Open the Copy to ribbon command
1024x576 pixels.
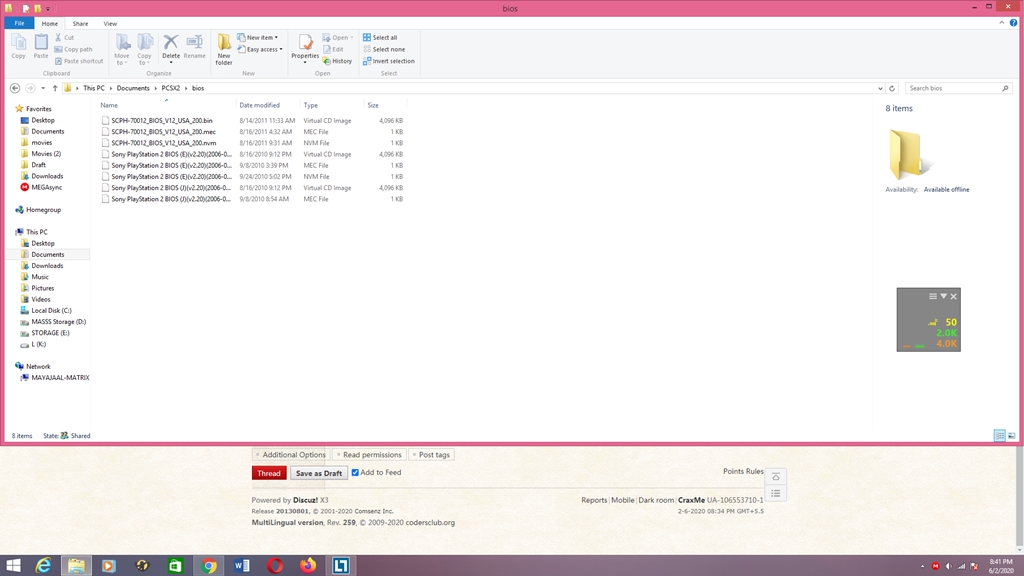pyautogui.click(x=144, y=49)
